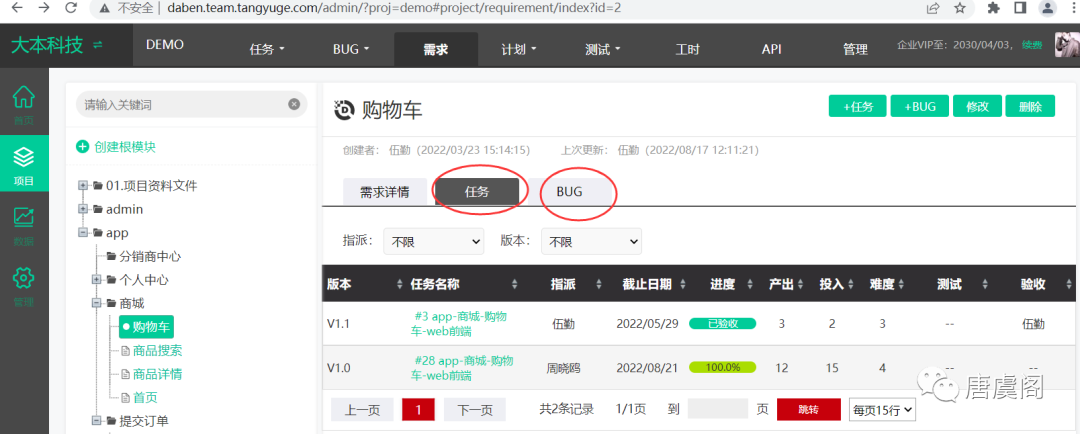
Task: Open the browser profile avatar icon
Action: click(x=1048, y=8)
